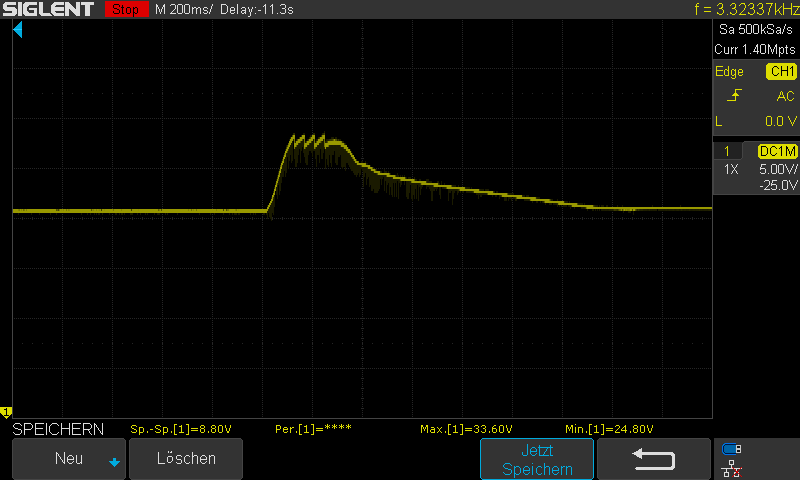The height and width of the screenshot is (480, 800).
Task: Click the Sp.-Sp.[1]=8.80V measurement
Action: 181,429
